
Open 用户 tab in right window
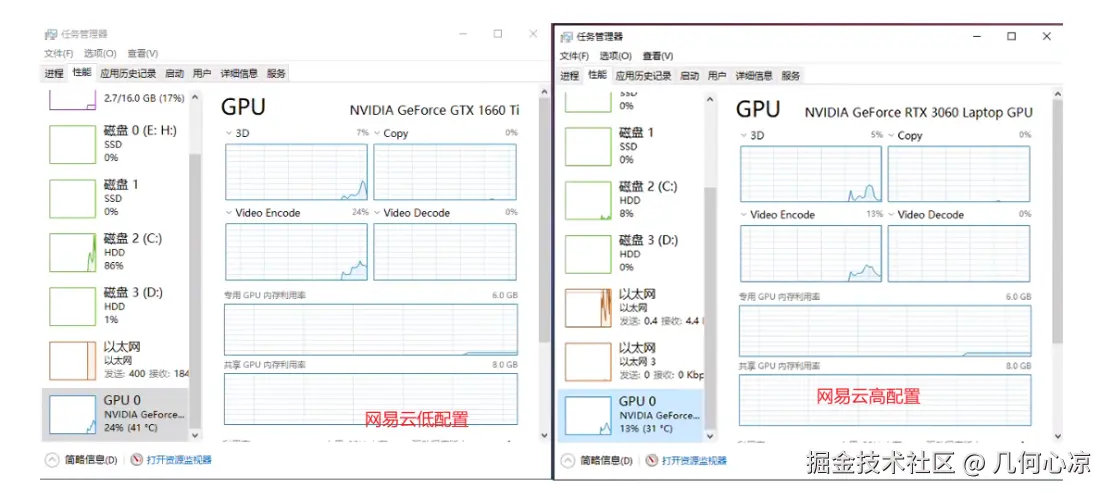tap(717, 76)
